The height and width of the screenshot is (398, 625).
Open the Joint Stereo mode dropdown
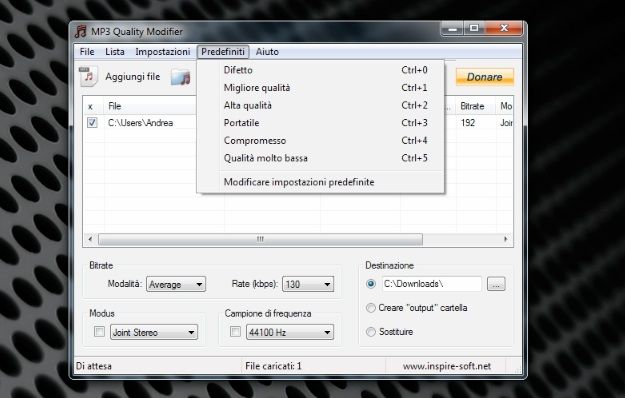(154, 332)
